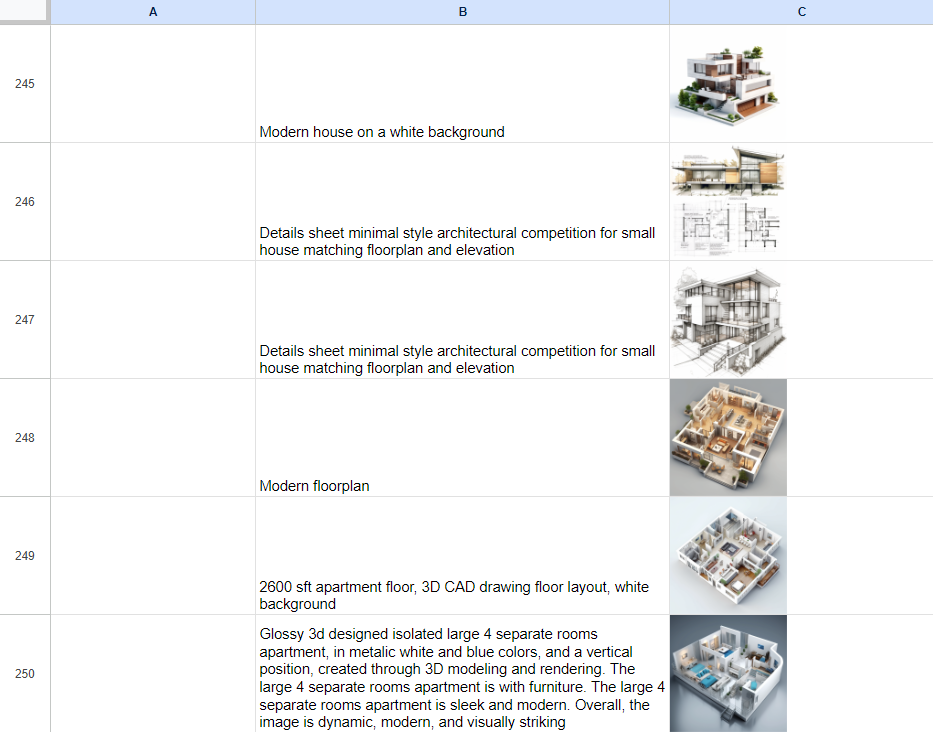Click the white apartment layout image, row 249
This screenshot has width=933, height=732.
tap(727, 556)
